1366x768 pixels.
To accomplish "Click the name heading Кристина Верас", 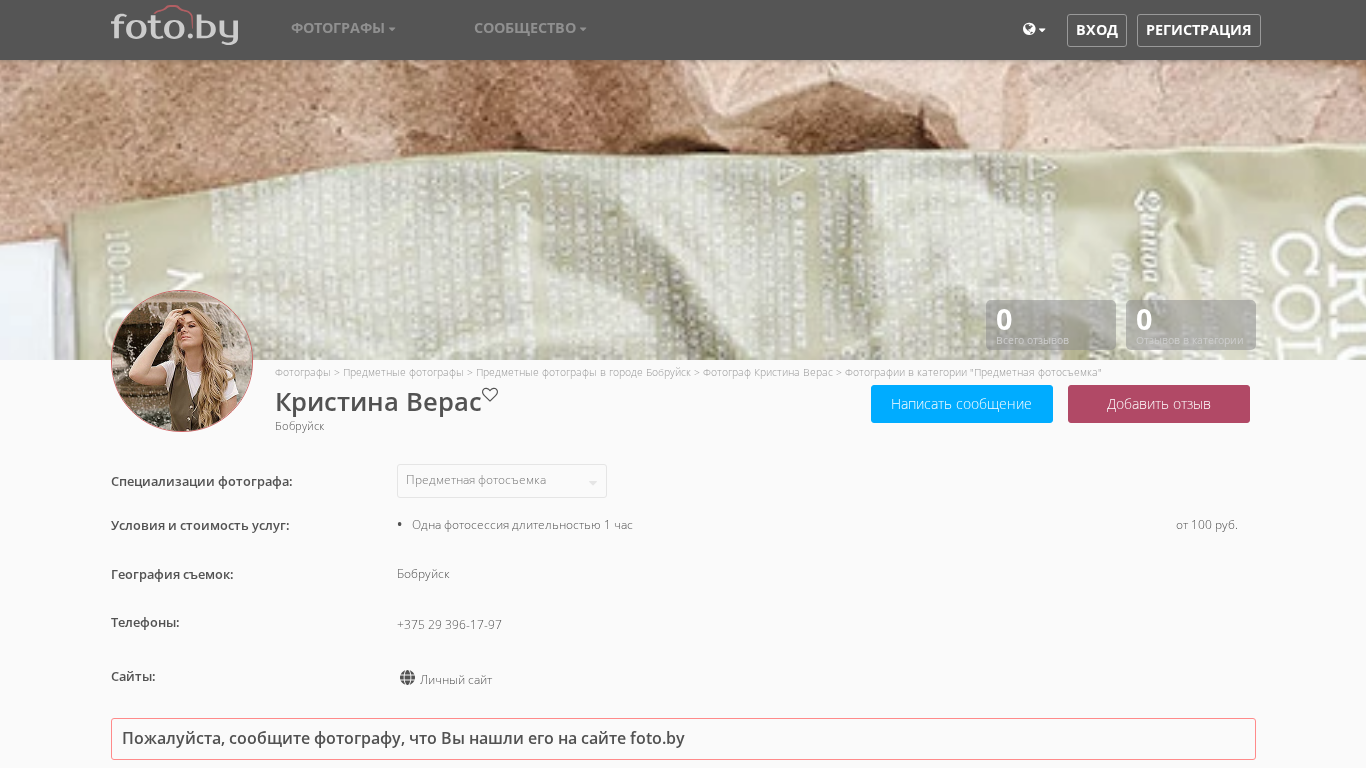I will (378, 402).
